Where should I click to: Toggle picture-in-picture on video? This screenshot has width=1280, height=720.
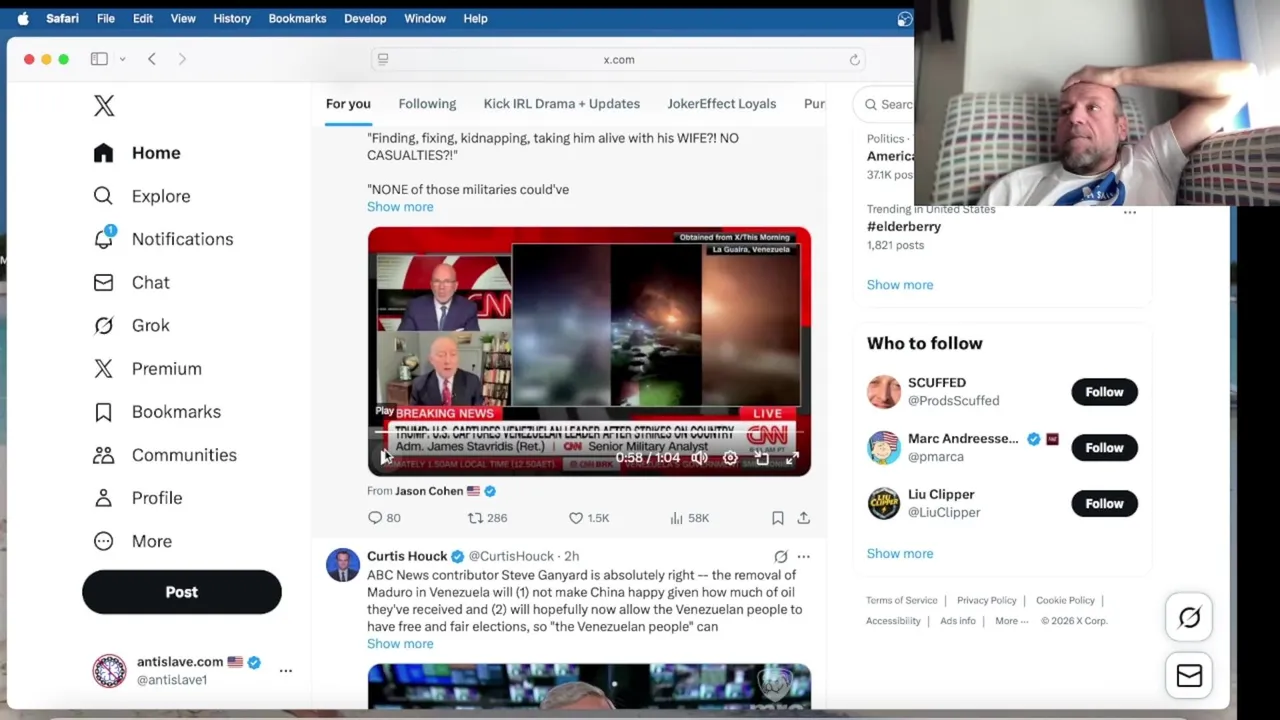761,458
